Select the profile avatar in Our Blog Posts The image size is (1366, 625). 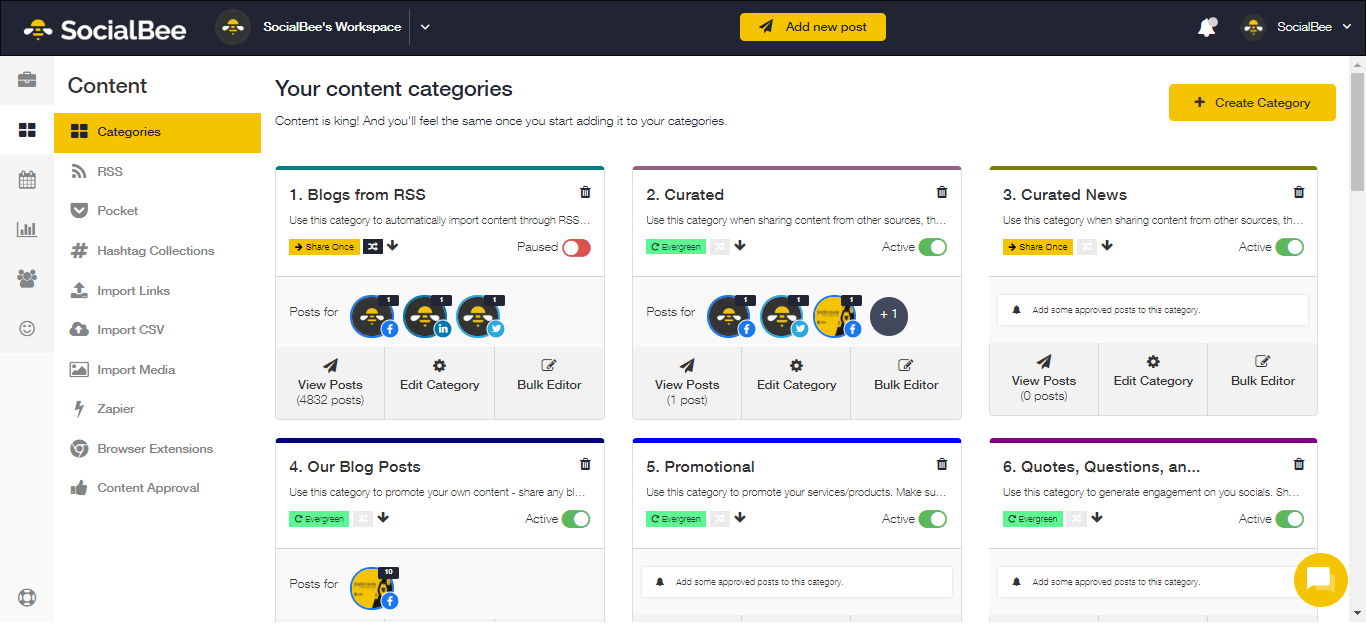coord(372,587)
